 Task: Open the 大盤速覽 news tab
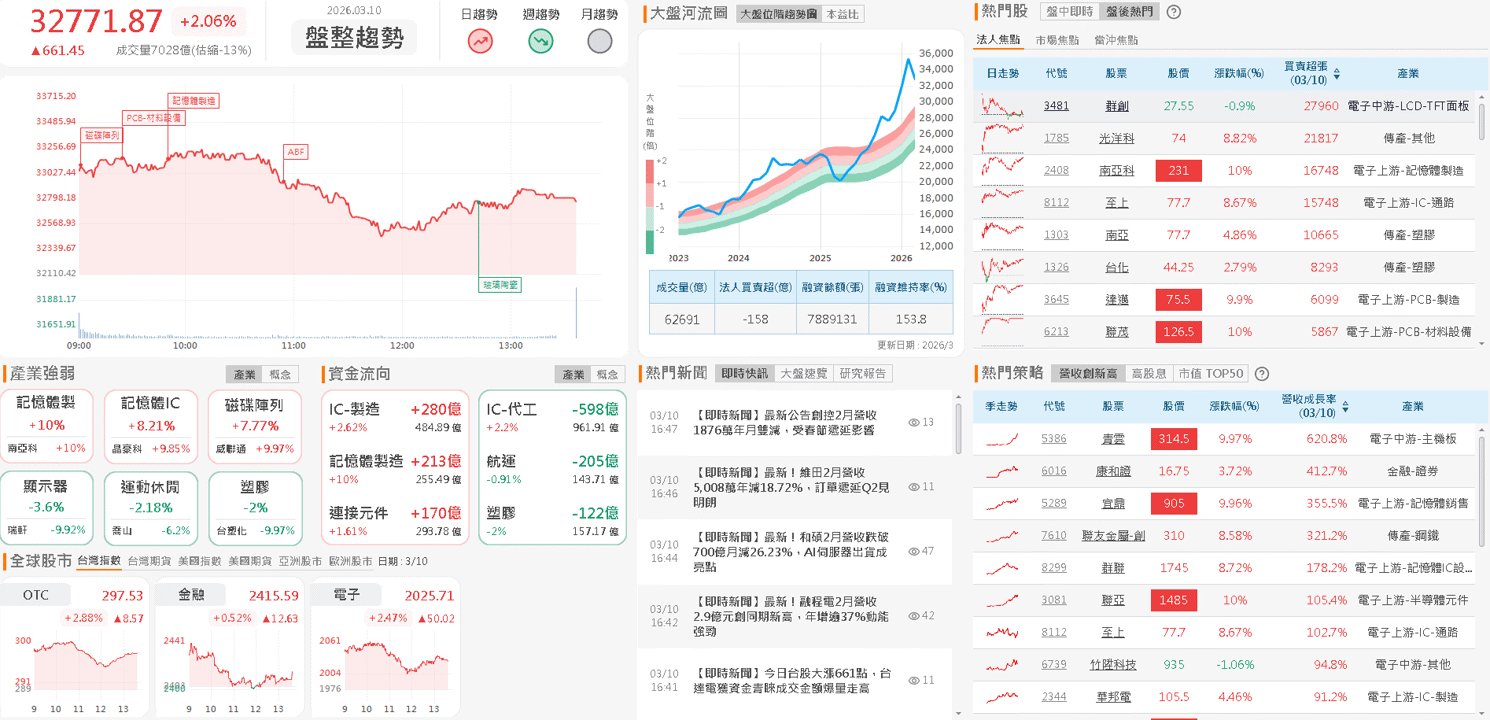click(803, 373)
